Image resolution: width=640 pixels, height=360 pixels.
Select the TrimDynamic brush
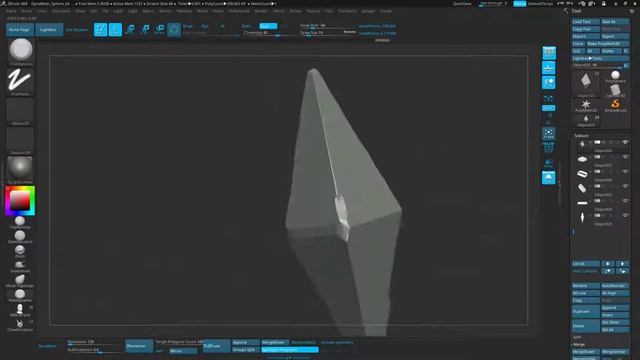(x=20, y=296)
